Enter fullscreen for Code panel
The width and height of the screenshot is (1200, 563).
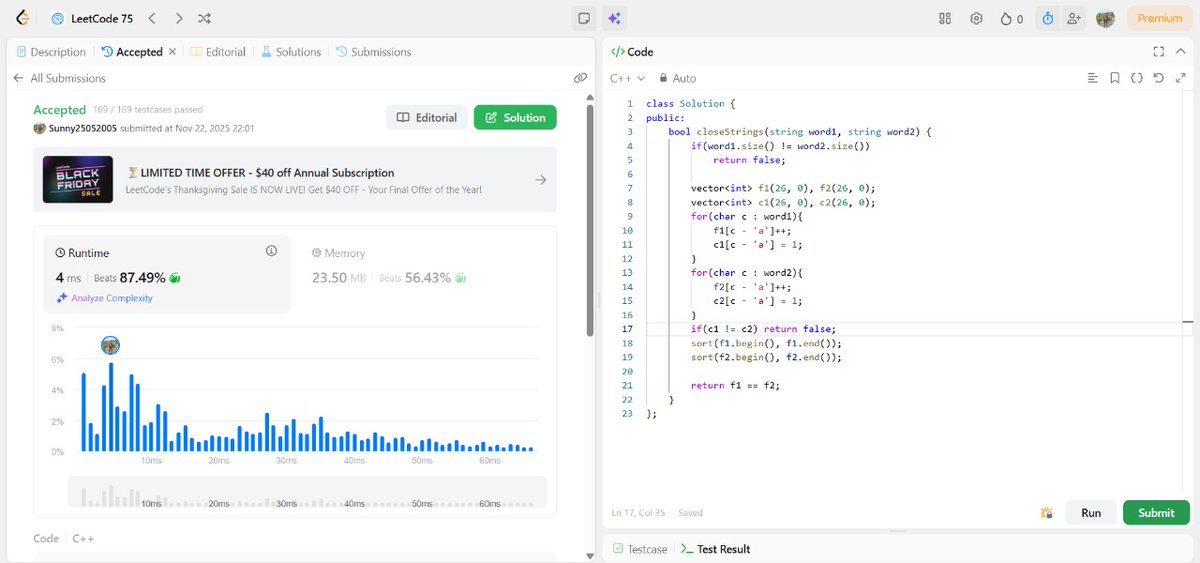tap(1158, 51)
